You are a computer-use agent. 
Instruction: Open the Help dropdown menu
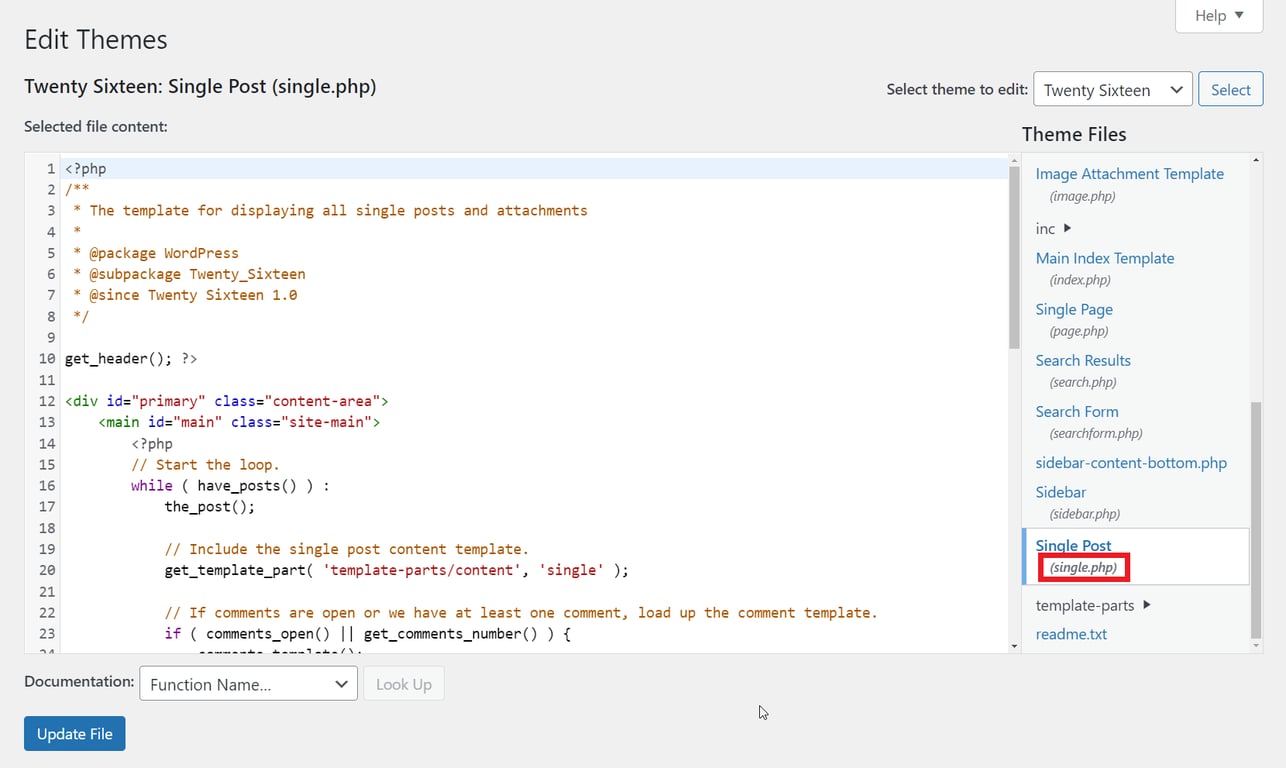point(1218,15)
